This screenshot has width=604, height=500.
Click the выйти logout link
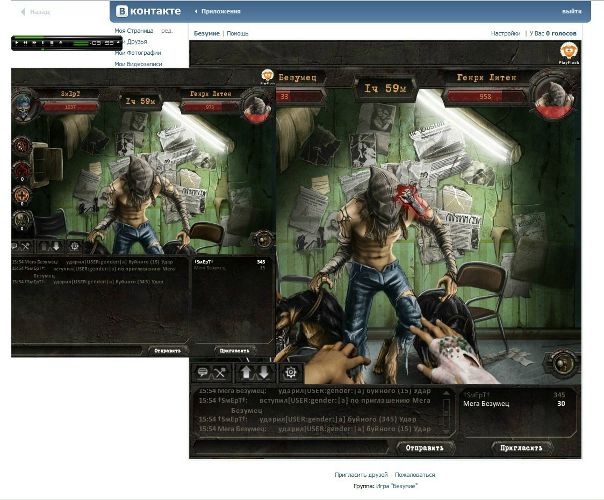pos(571,12)
